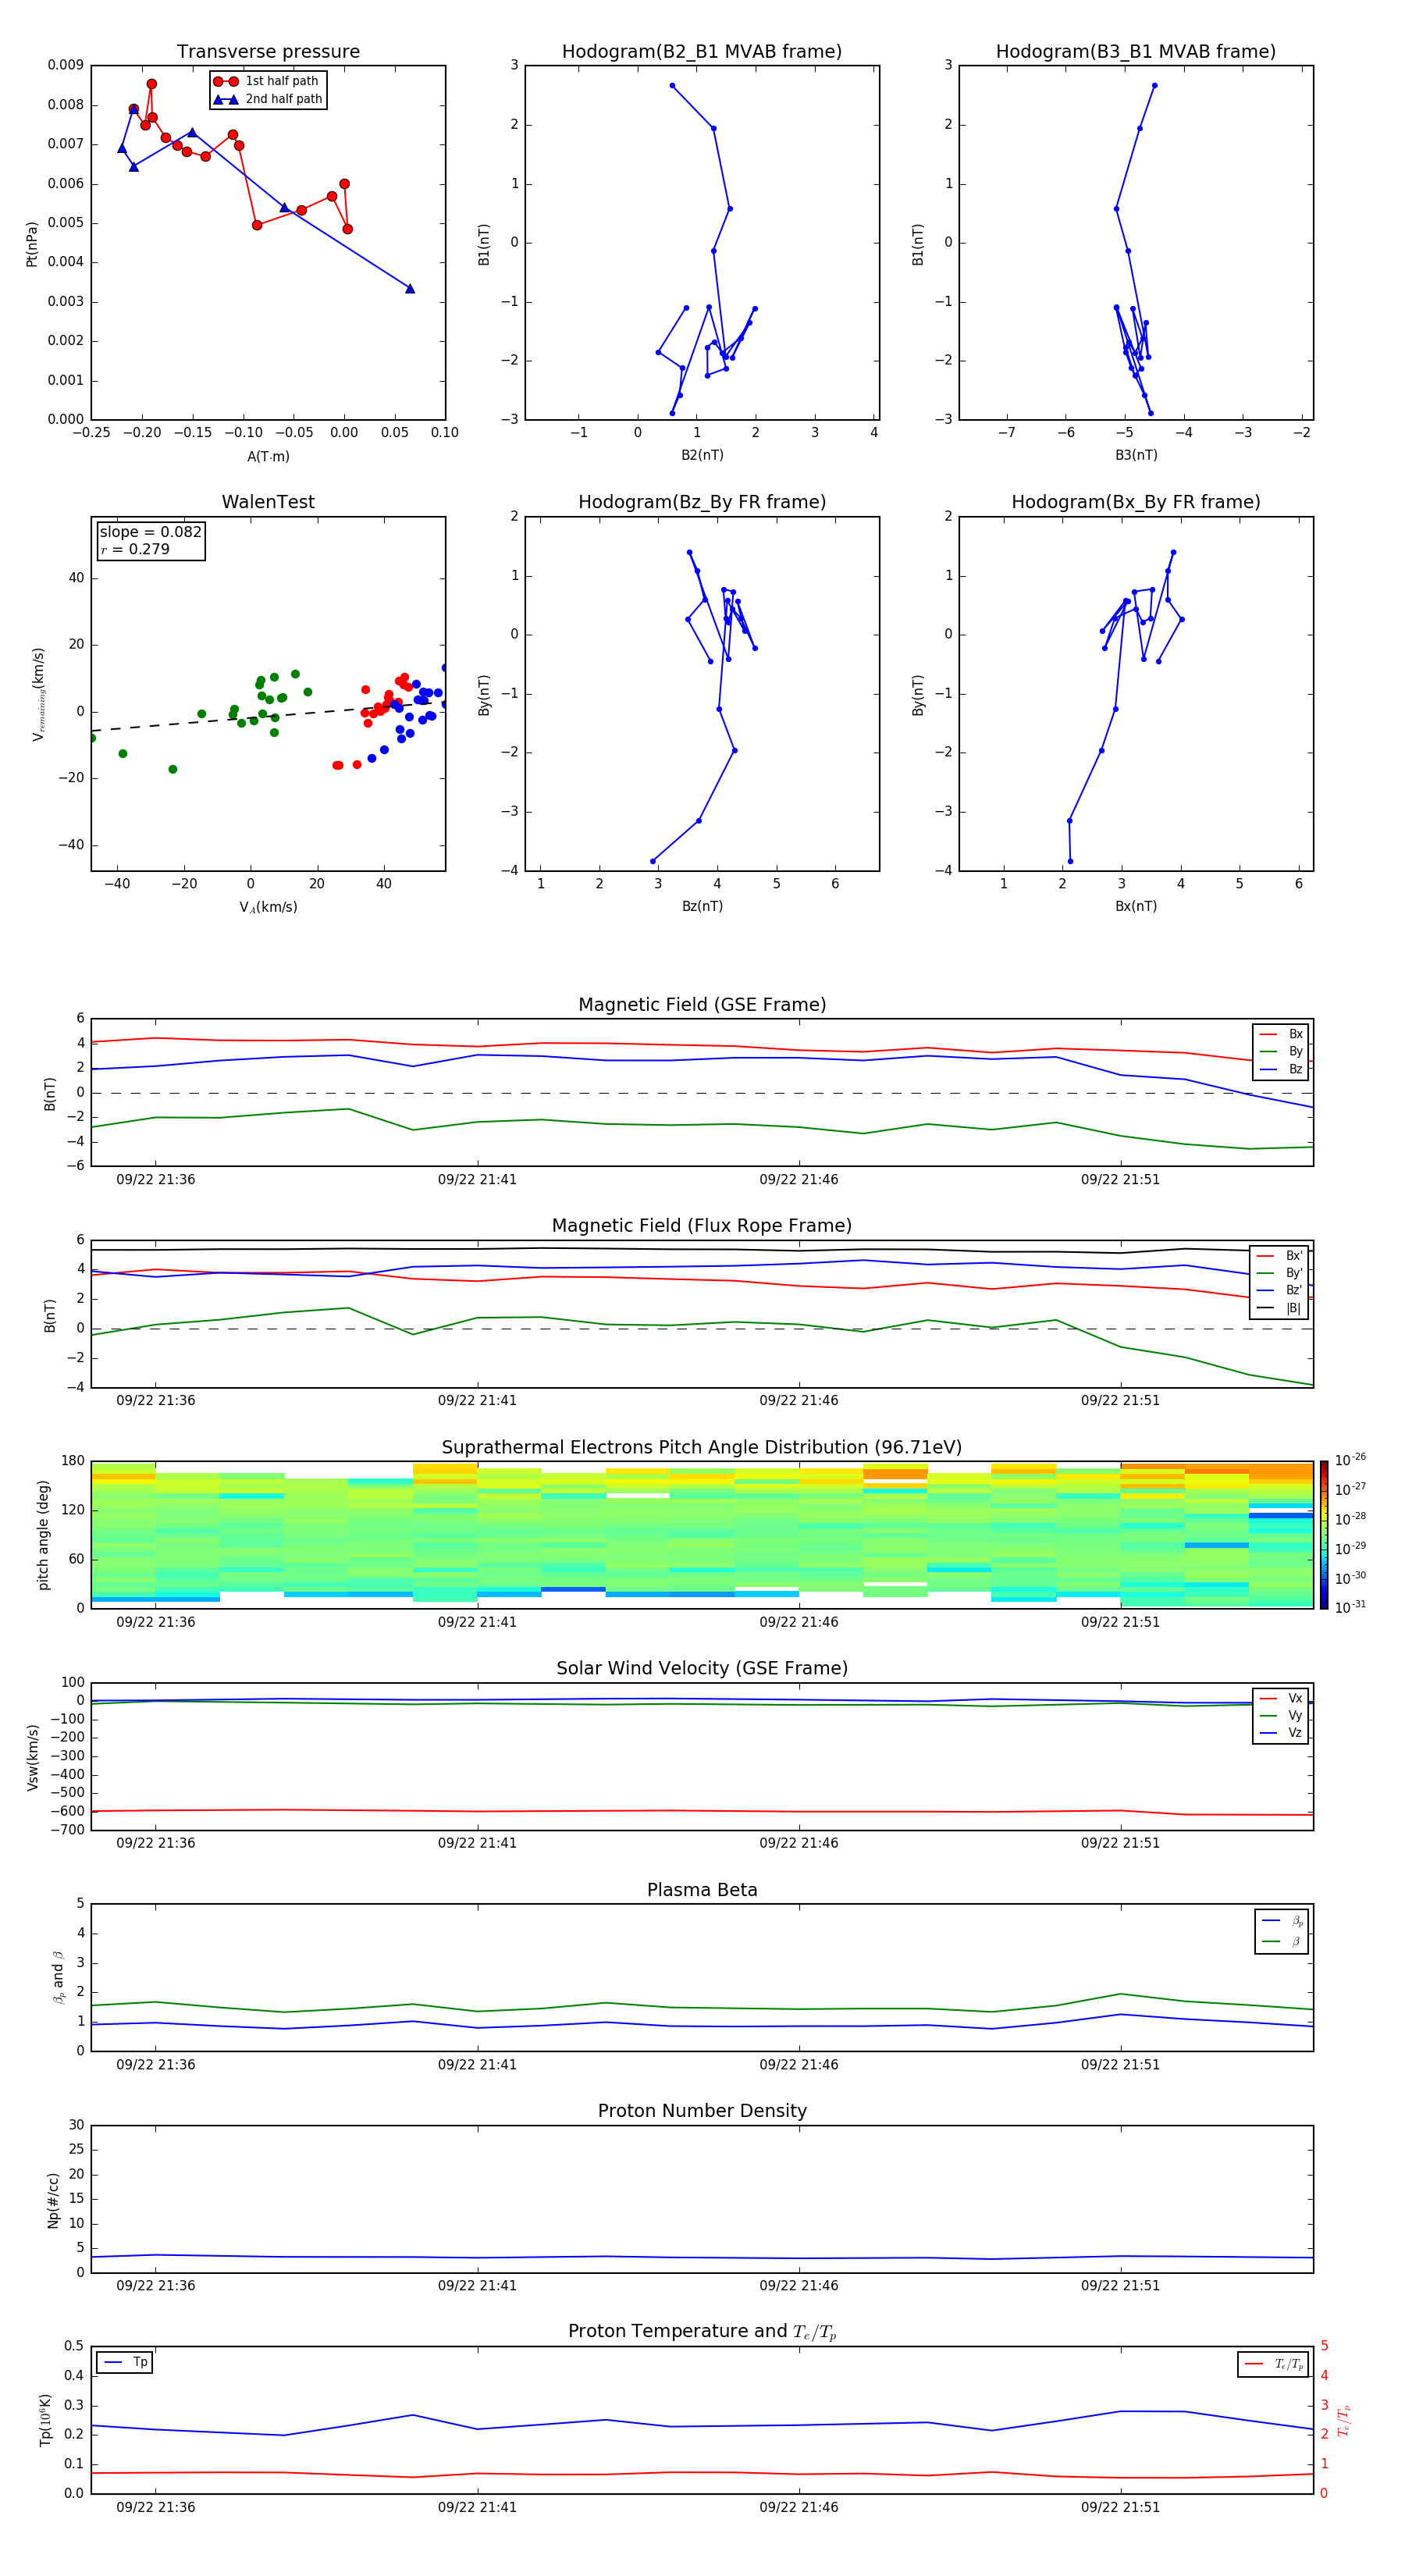
Task: Select the Bx legend entry in GSE Frame
Action: point(1281,1034)
